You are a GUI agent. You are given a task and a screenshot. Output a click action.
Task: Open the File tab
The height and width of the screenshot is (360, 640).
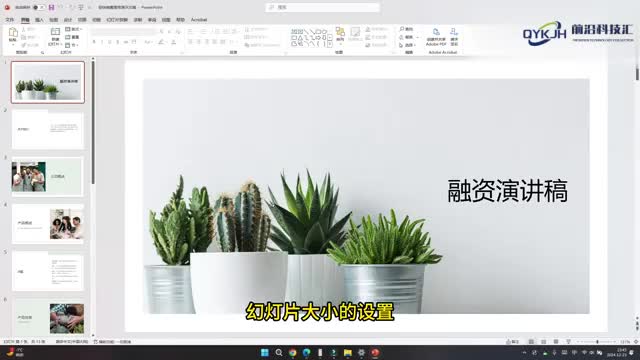tap(9, 20)
